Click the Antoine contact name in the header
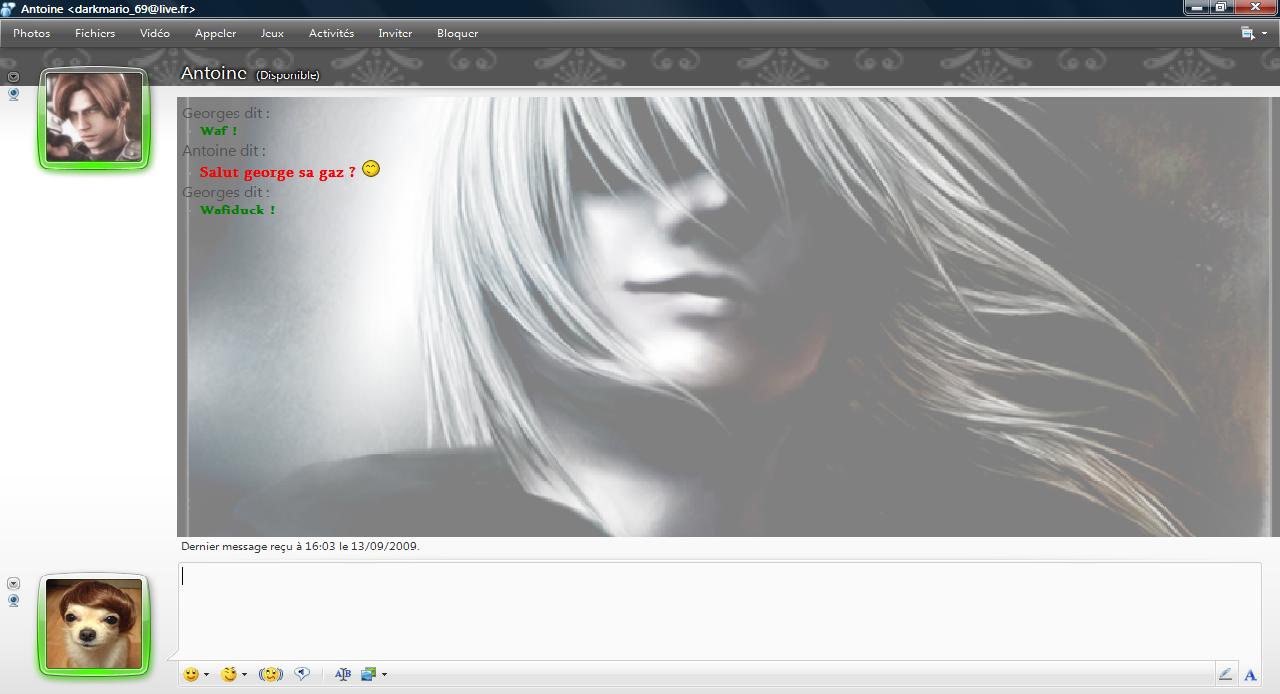Screen dimensions: 1280x694 [213, 73]
